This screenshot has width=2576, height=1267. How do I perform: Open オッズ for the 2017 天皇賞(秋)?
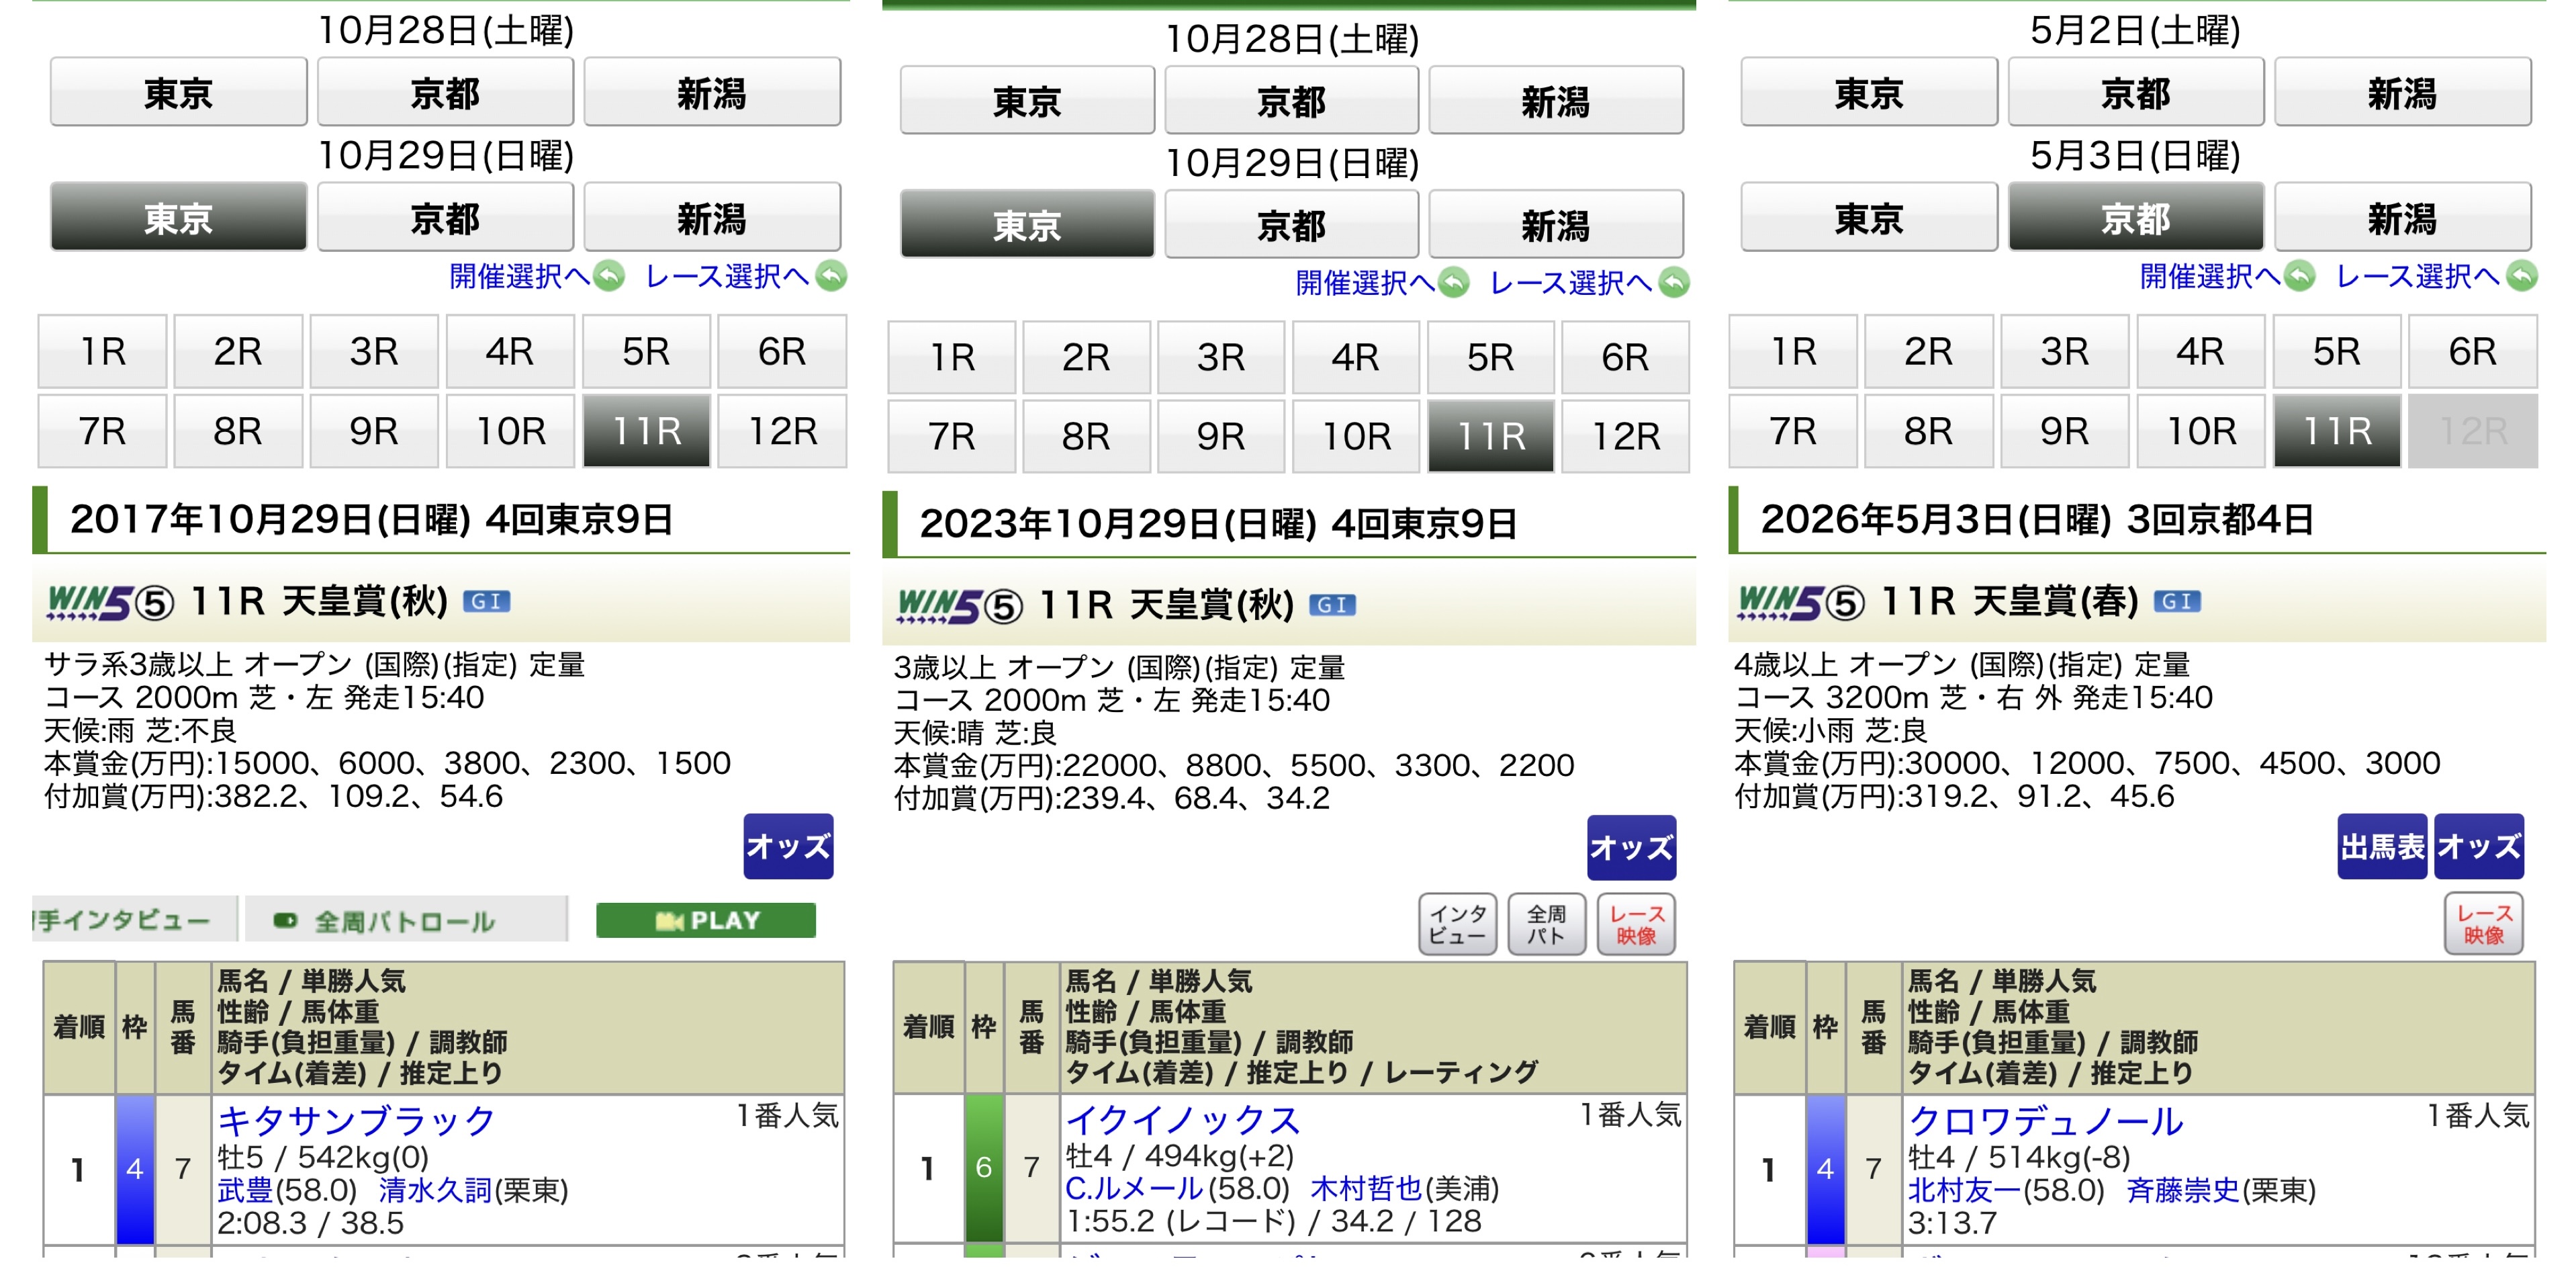point(788,847)
